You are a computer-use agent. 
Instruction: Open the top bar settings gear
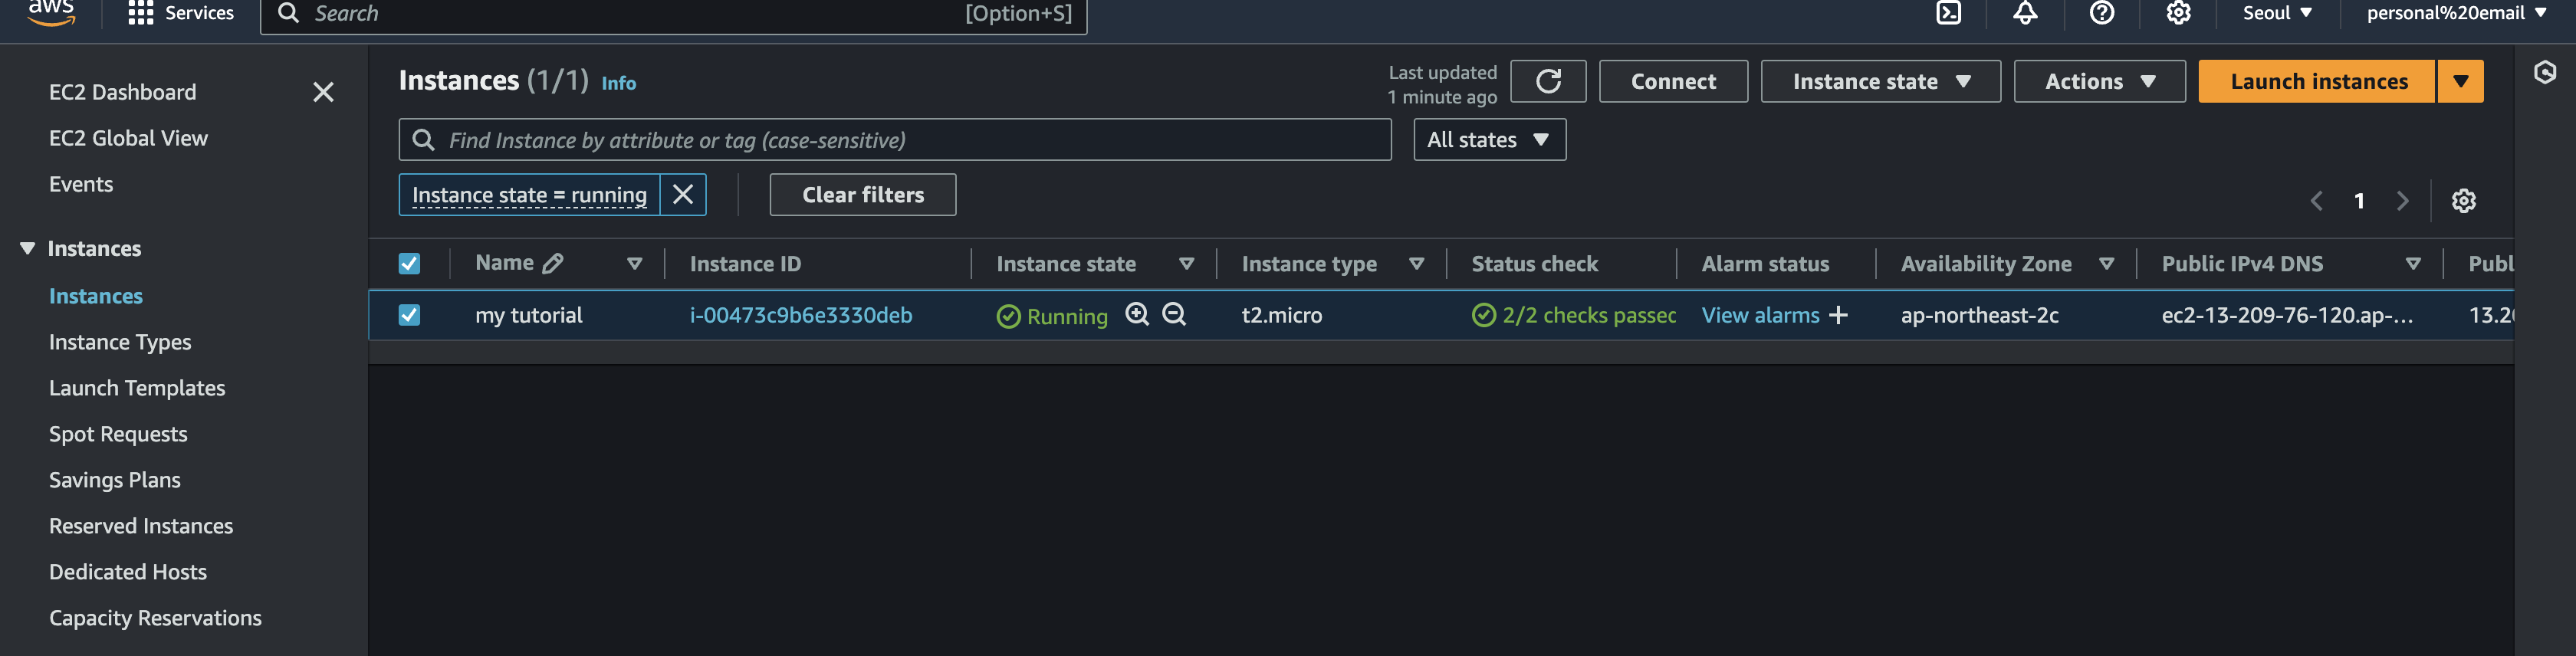pos(2178,13)
